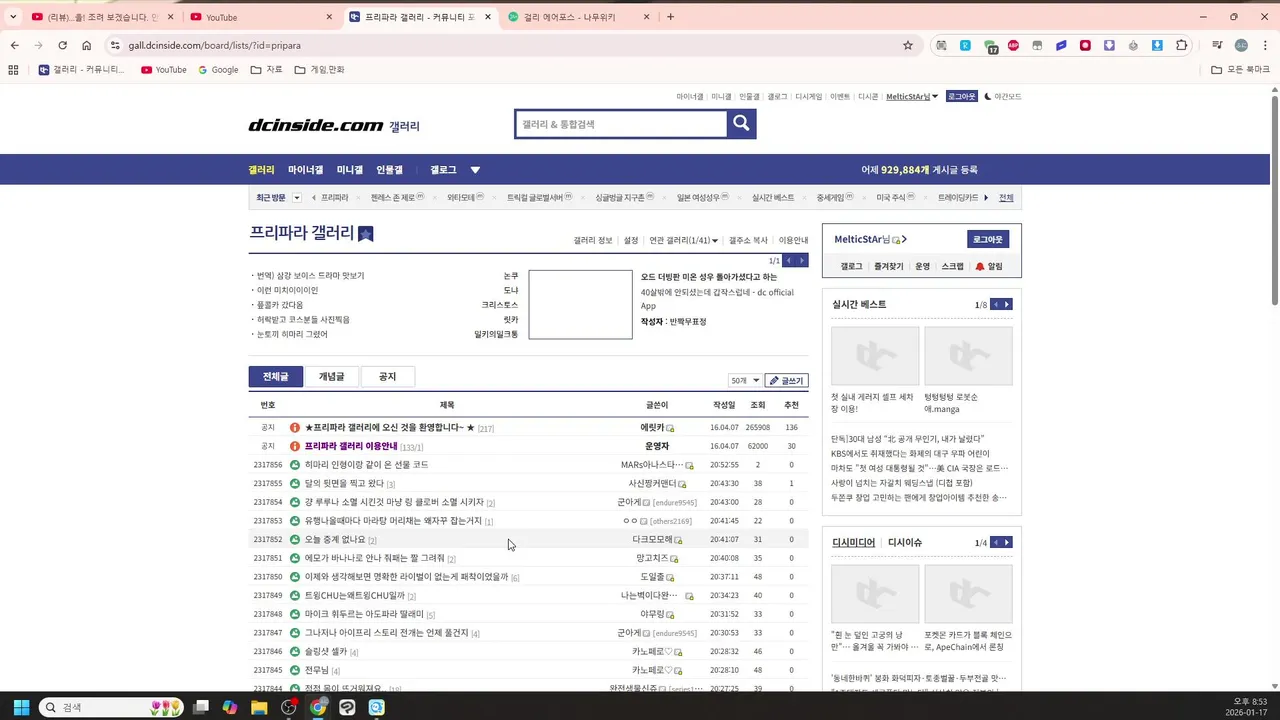
Task: Select the 개념글 tab
Action: tap(331, 376)
